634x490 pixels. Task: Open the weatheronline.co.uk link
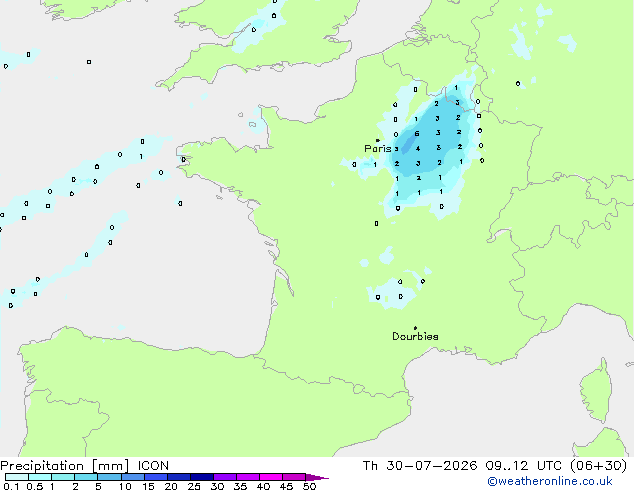pos(550,481)
